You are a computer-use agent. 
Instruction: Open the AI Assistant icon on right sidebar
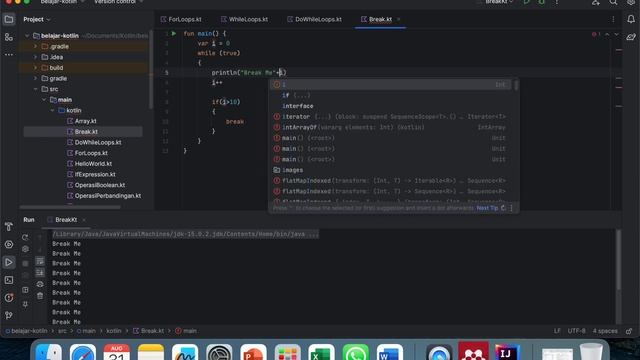coord(631,37)
